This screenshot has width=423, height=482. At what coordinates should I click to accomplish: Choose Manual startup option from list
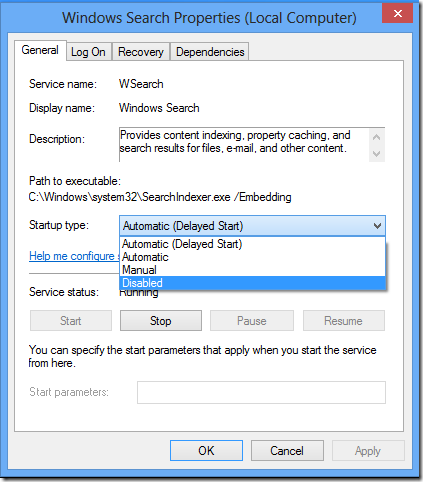tap(252, 270)
